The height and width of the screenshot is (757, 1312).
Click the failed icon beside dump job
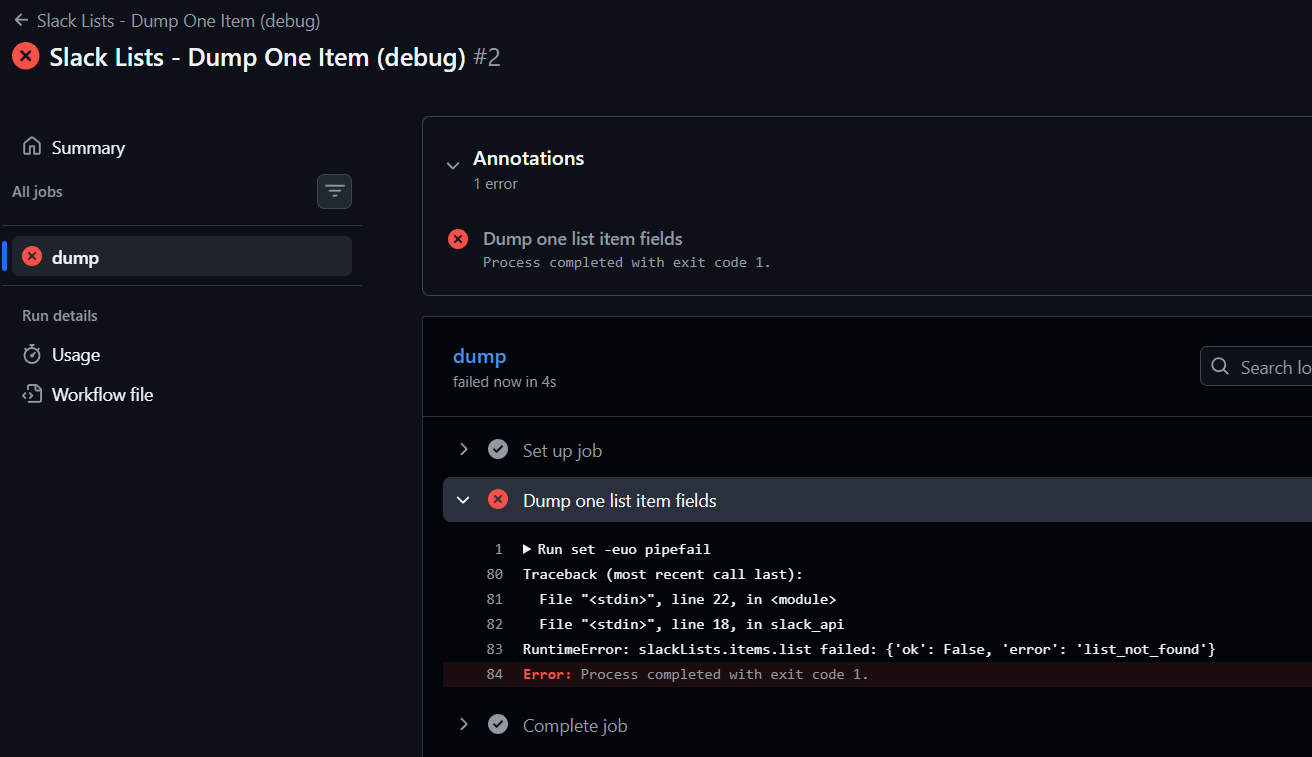pos(32,257)
